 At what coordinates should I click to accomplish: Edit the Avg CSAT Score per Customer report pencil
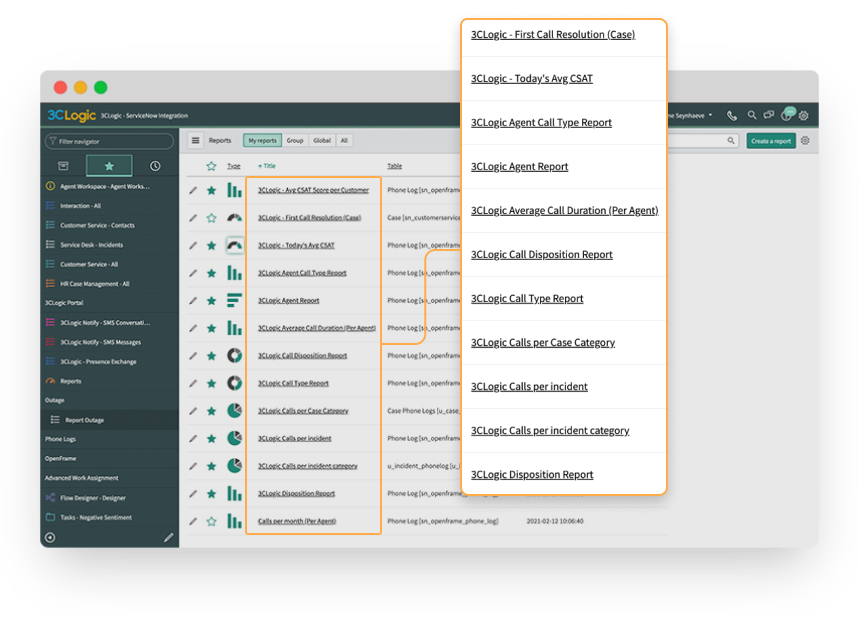coord(193,191)
